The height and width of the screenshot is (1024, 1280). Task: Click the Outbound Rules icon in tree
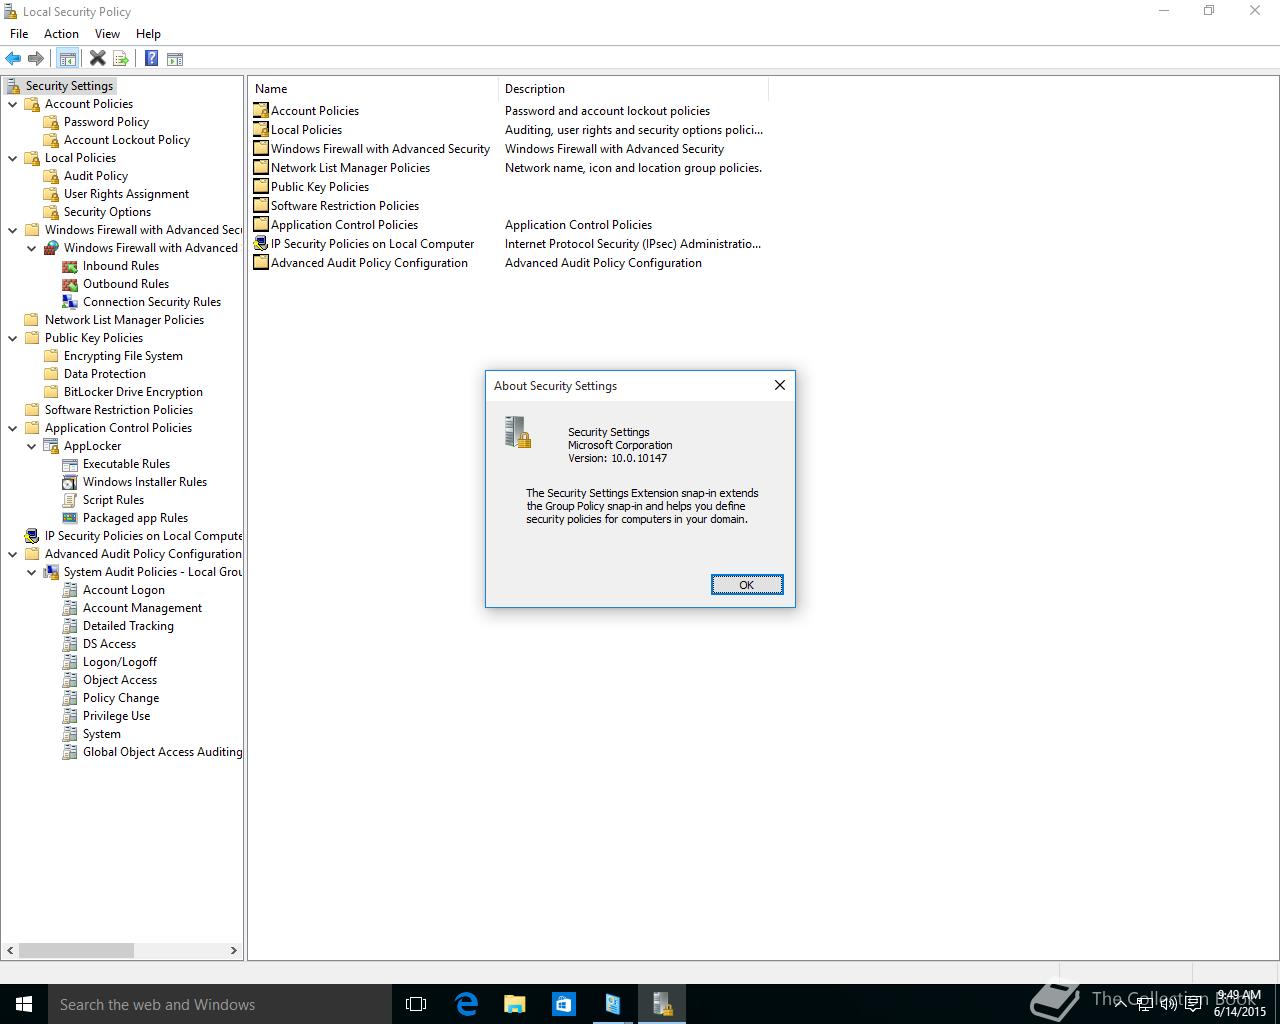click(70, 284)
